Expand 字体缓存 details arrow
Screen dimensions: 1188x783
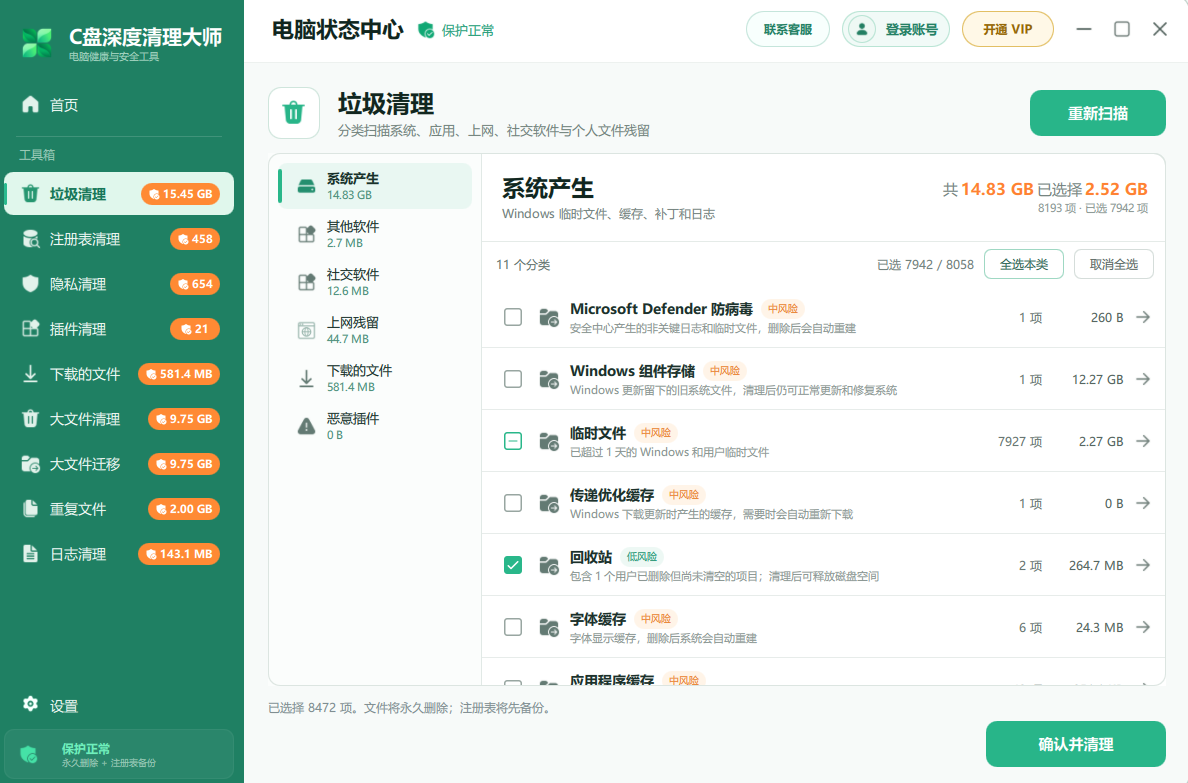pyautogui.click(x=1143, y=627)
